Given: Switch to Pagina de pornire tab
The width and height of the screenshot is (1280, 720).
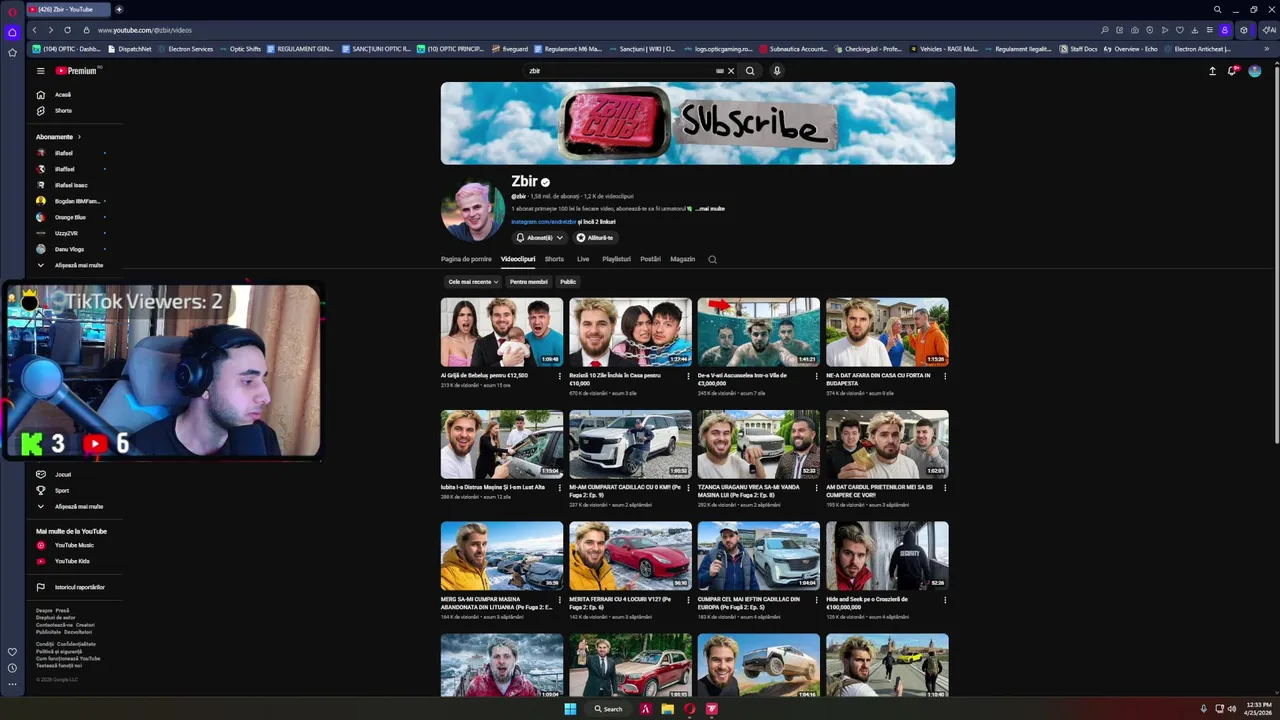Looking at the screenshot, I should coord(466,259).
